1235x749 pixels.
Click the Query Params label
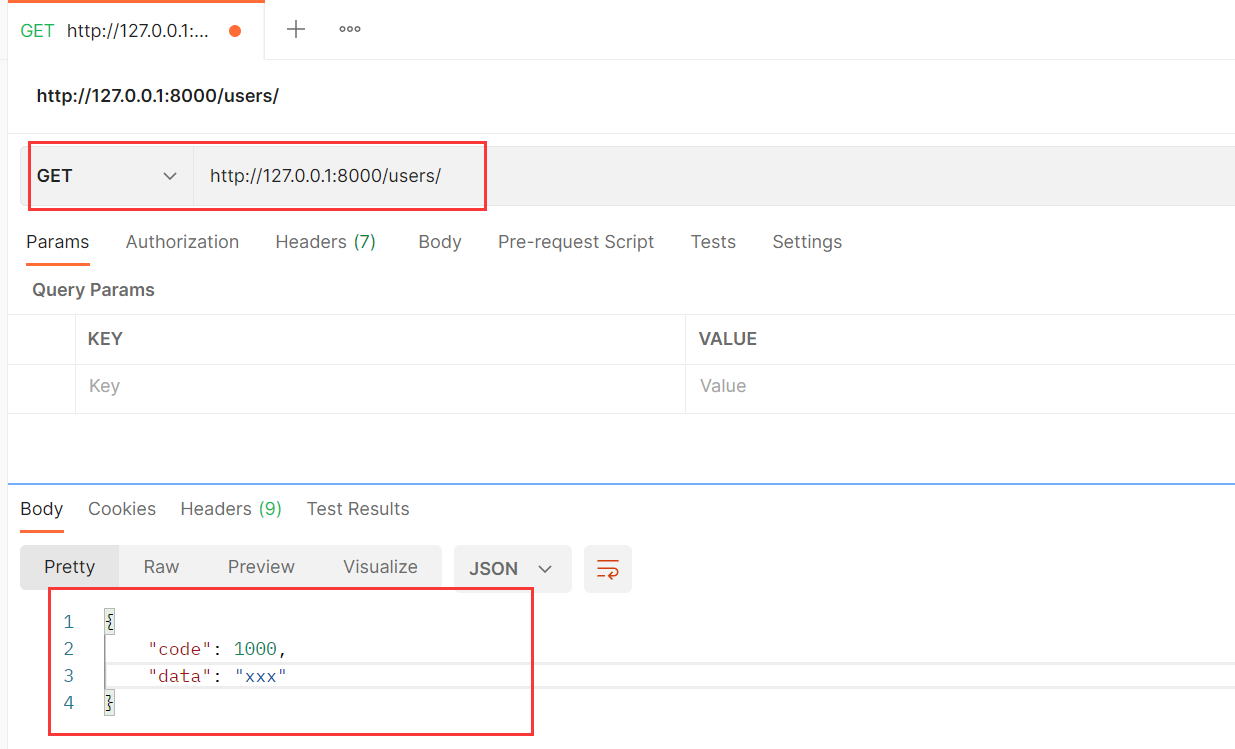[x=93, y=290]
